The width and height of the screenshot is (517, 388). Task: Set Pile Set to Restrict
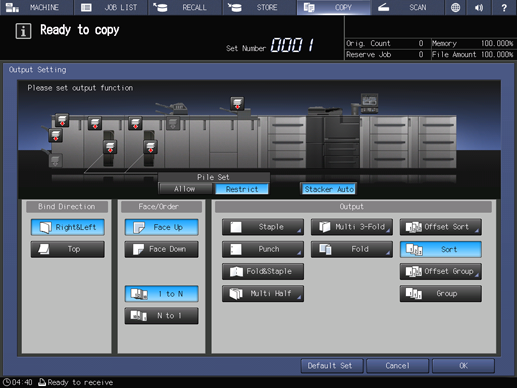242,189
